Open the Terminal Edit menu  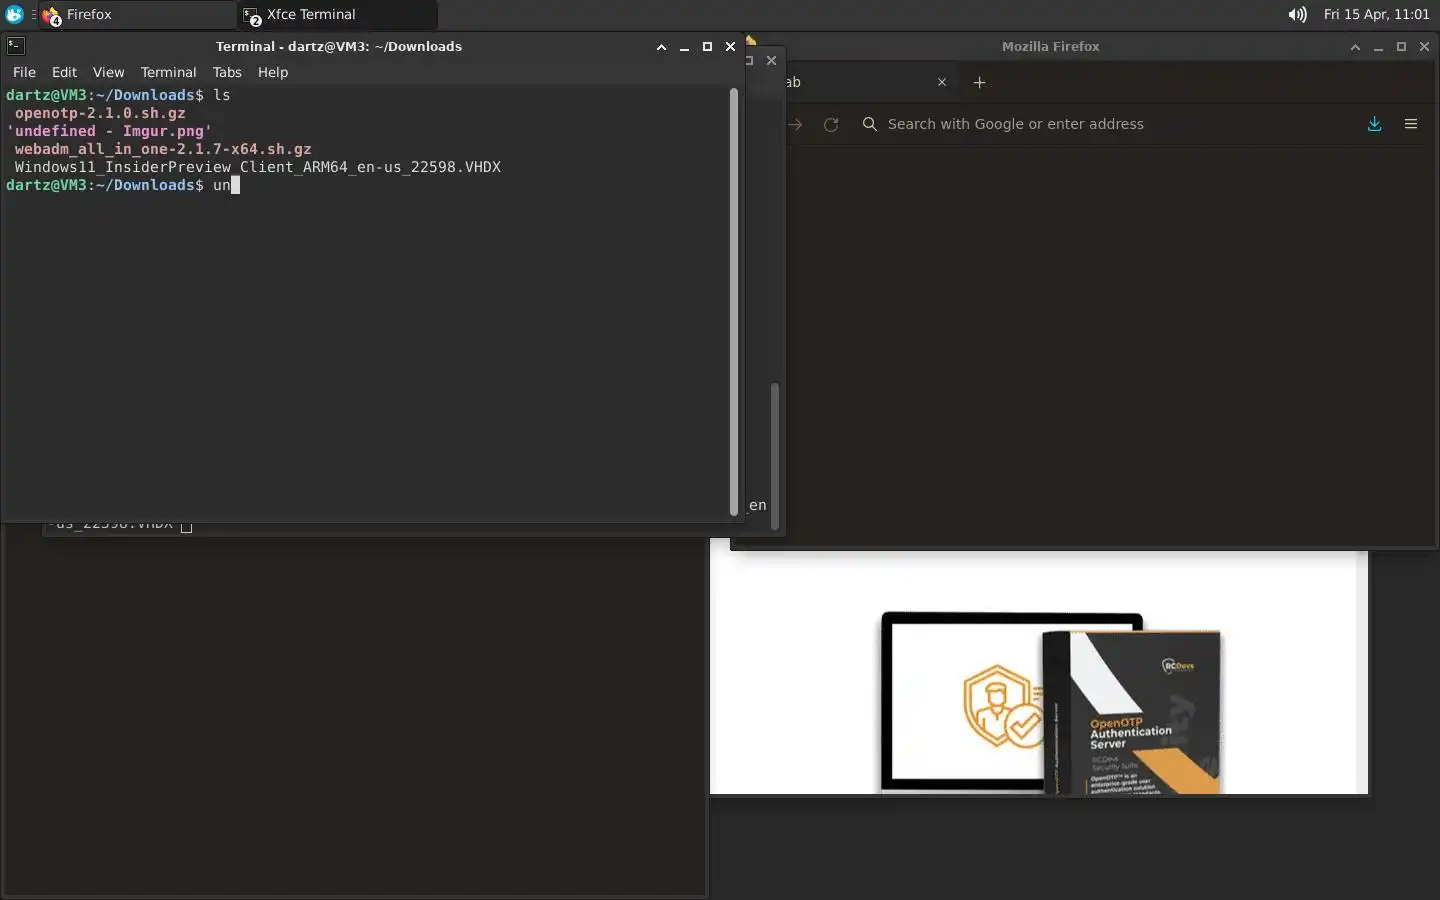click(x=64, y=72)
